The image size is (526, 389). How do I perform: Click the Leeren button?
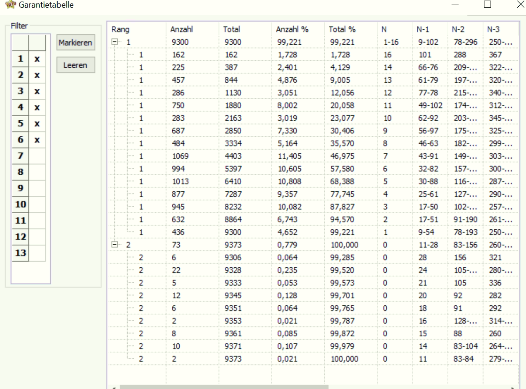tap(75, 65)
